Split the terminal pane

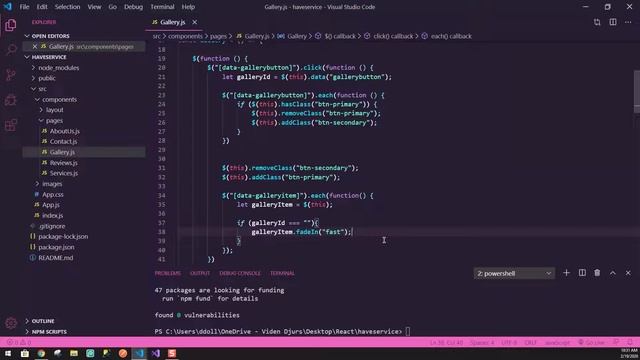click(x=582, y=273)
